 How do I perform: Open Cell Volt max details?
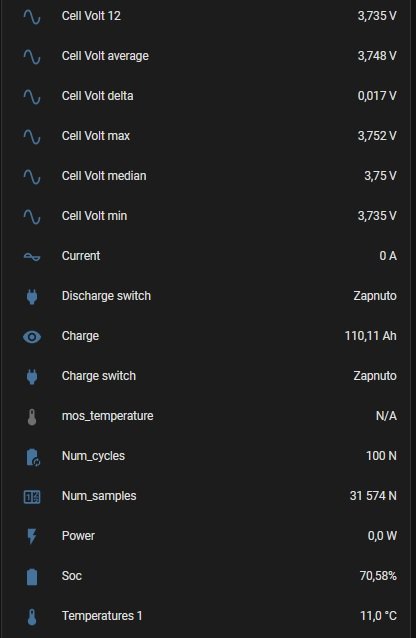208,136
